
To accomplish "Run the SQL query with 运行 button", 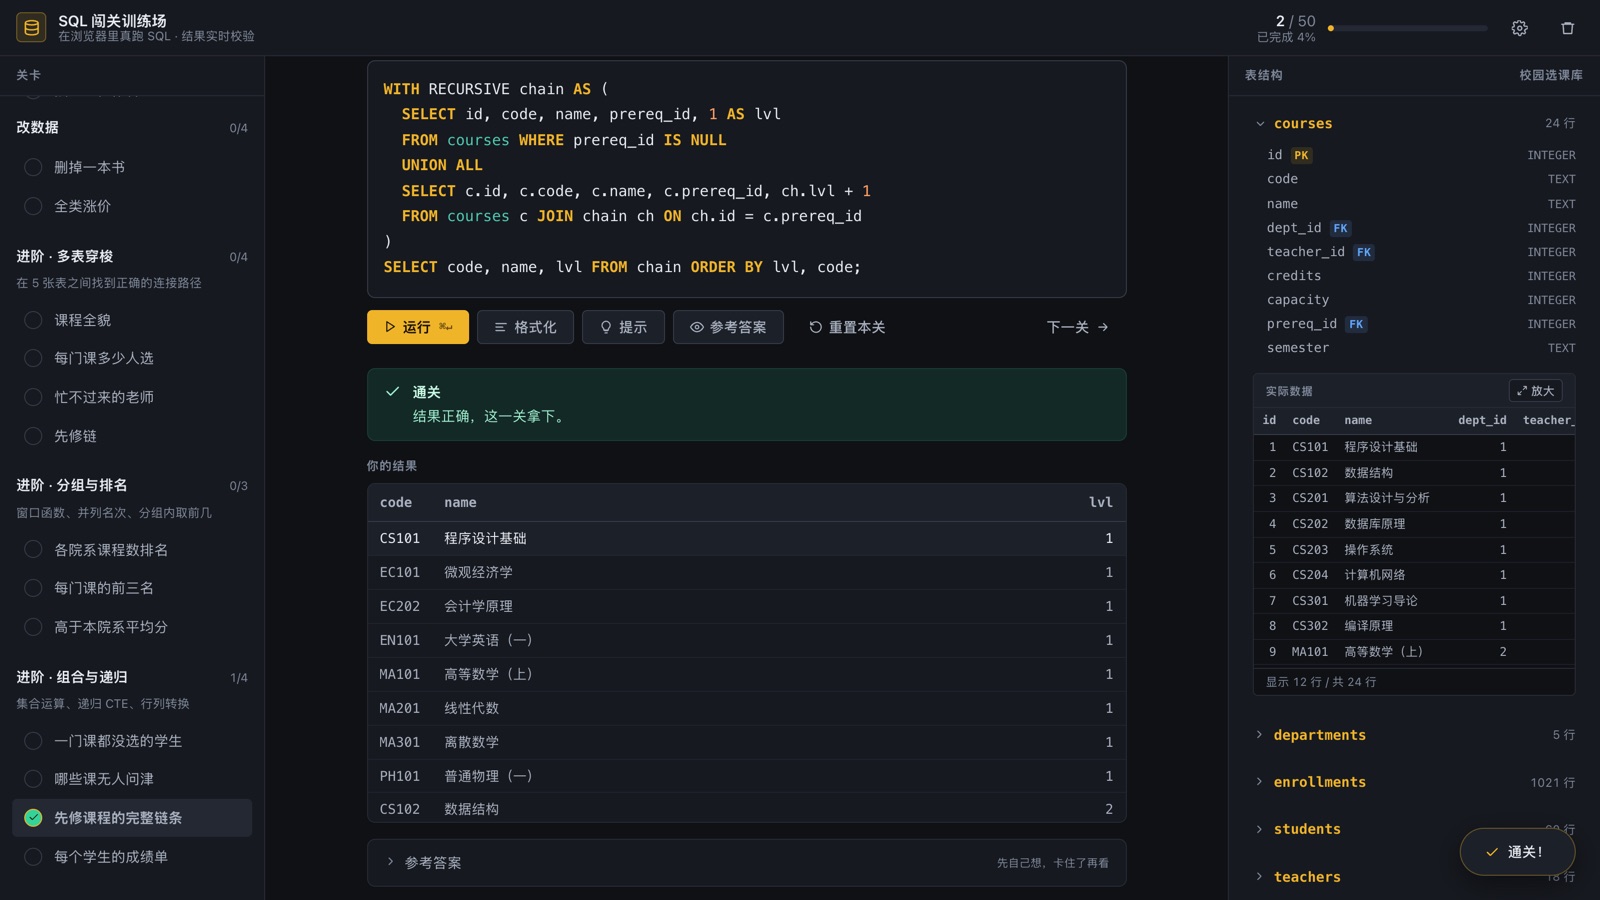I will click(418, 327).
